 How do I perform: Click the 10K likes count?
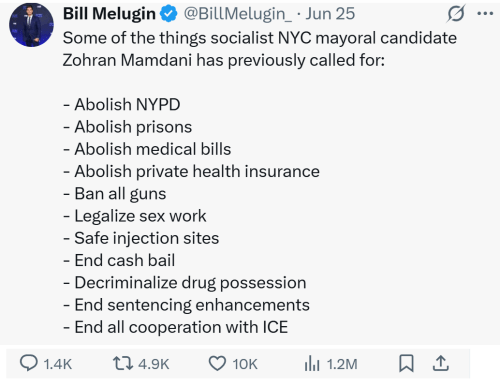point(245,364)
